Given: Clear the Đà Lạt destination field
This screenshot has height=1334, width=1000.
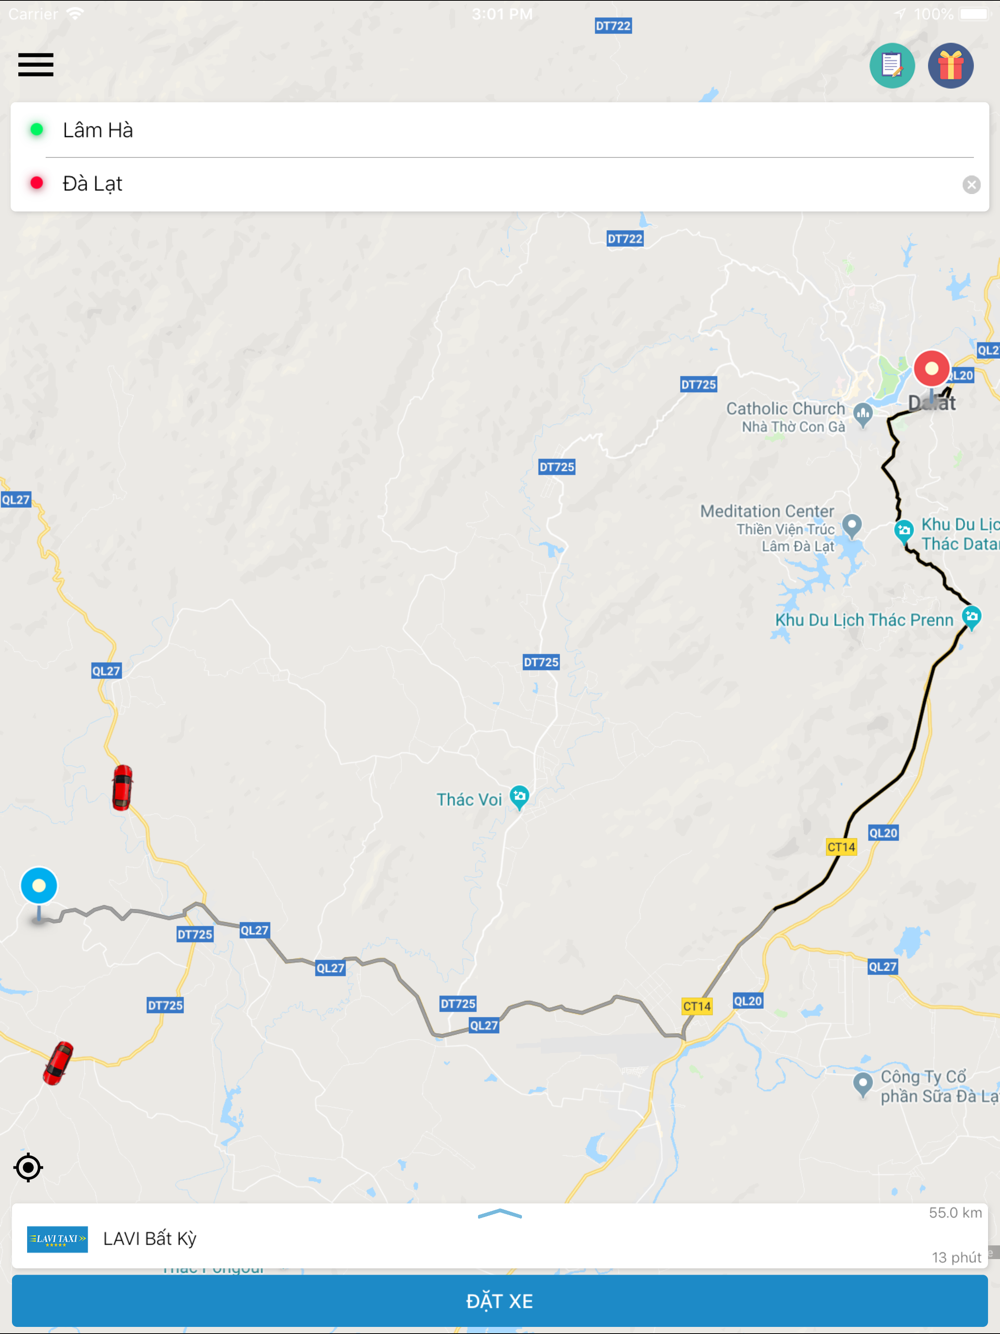Looking at the screenshot, I should pyautogui.click(x=971, y=185).
